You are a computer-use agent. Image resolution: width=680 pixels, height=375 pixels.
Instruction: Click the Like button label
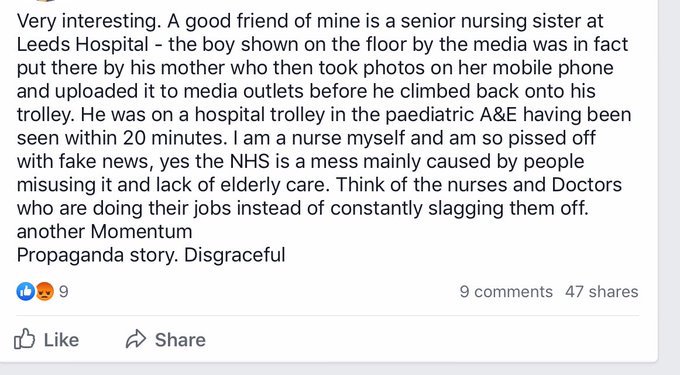click(61, 340)
